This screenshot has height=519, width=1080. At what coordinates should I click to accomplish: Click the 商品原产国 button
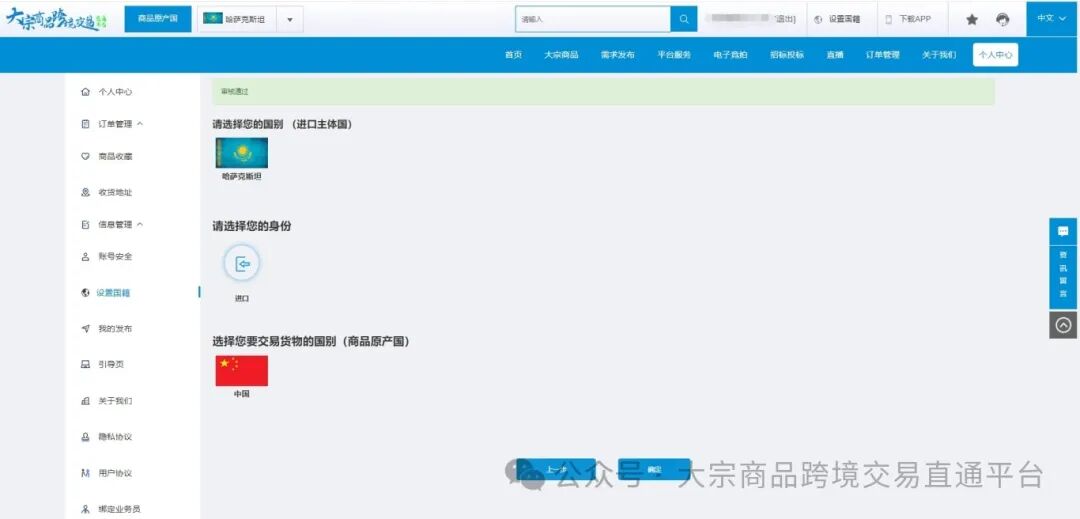[x=157, y=19]
